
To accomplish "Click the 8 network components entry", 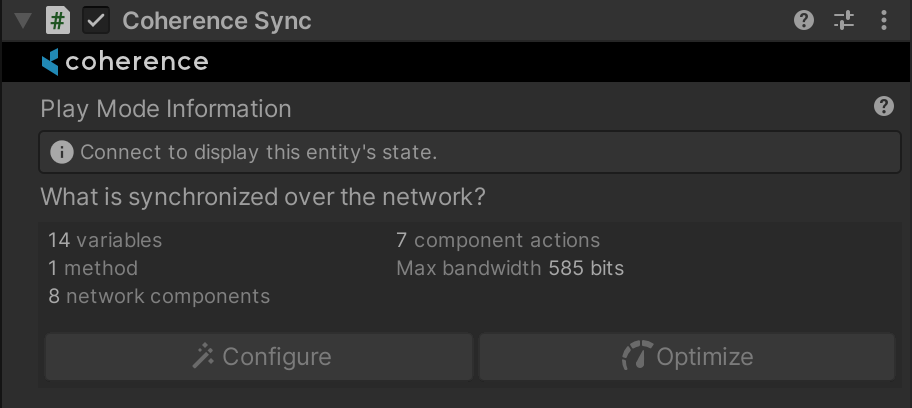I will 159,296.
